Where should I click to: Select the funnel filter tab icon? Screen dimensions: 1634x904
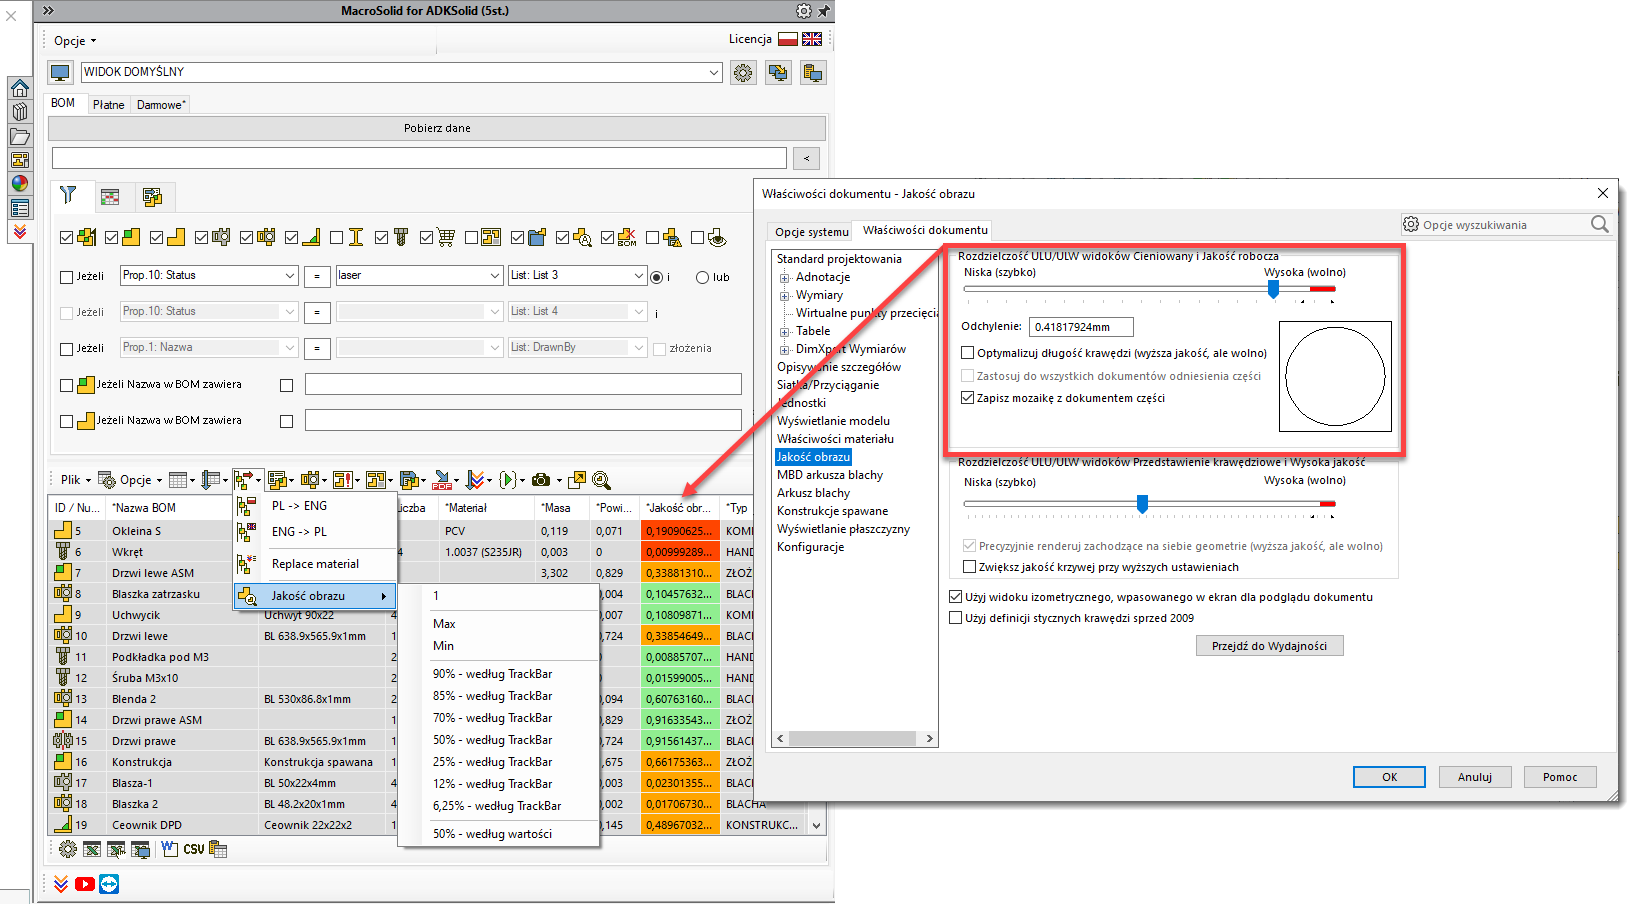click(68, 196)
